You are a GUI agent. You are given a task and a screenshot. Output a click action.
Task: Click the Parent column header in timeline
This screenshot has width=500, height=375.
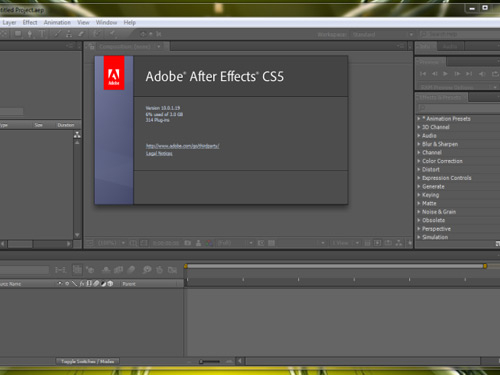pyautogui.click(x=129, y=284)
